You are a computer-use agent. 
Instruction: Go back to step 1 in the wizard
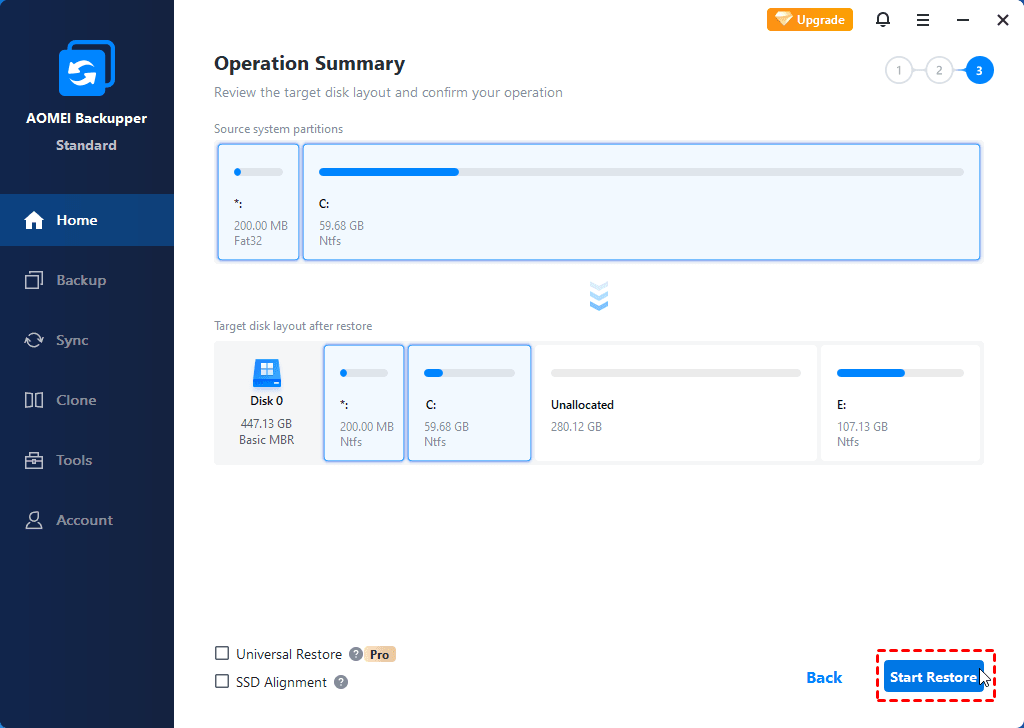[x=899, y=70]
